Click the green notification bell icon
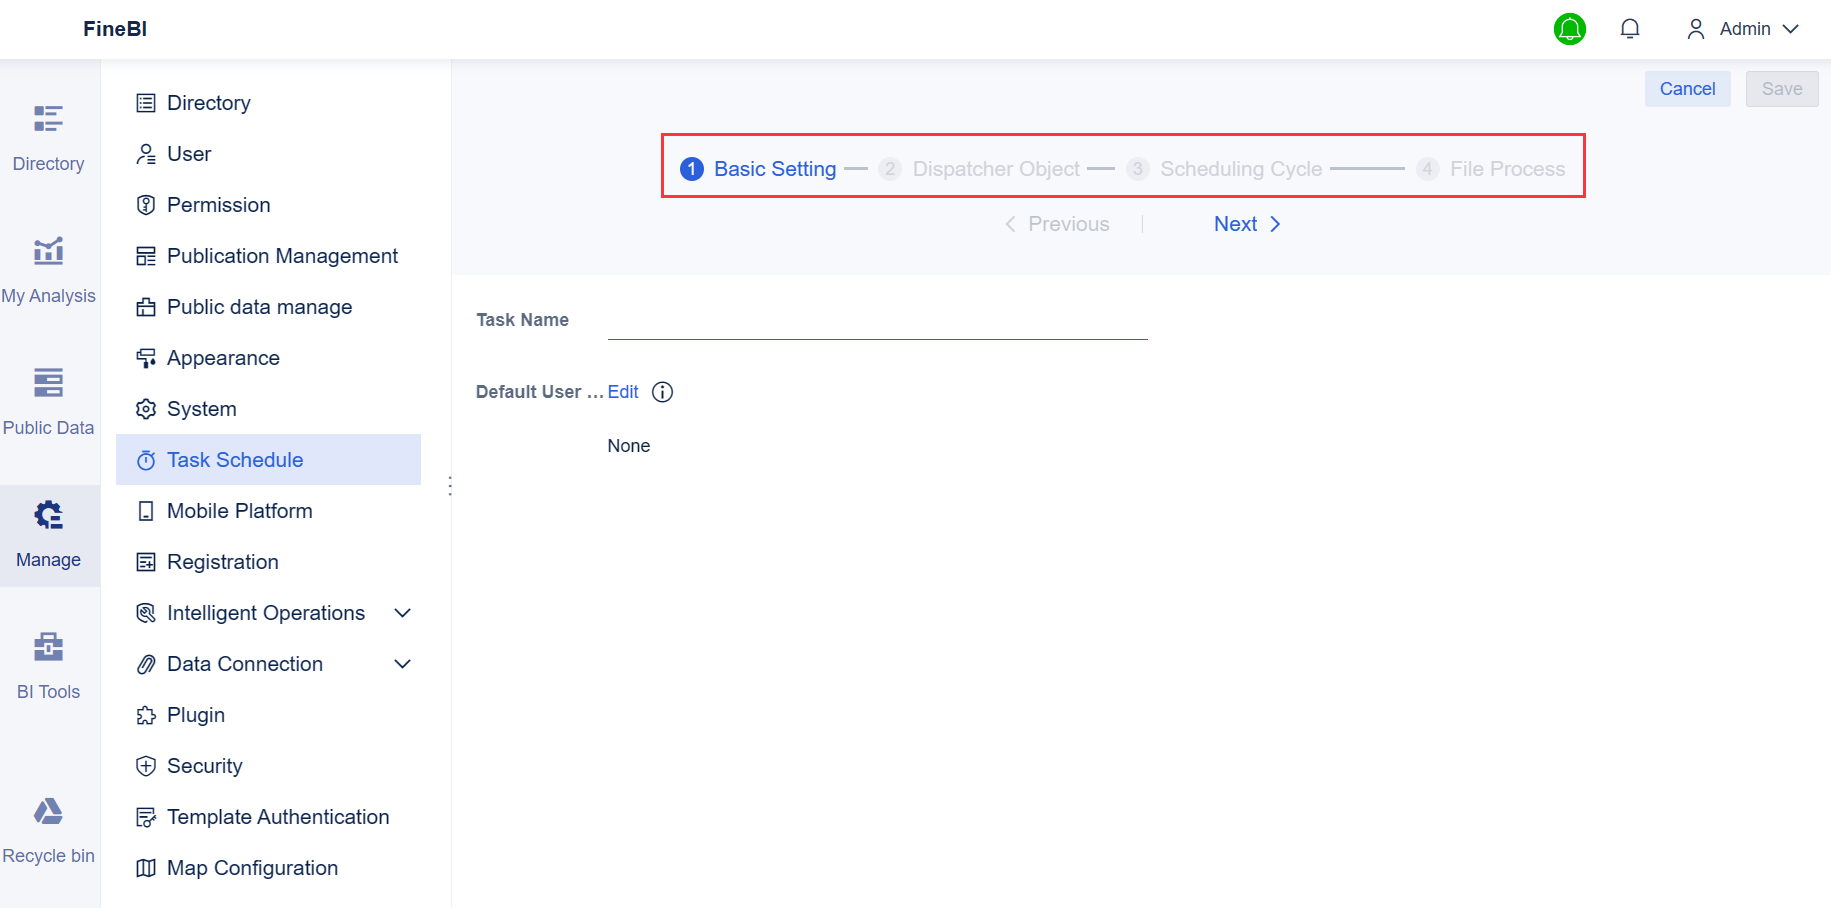Screen dimensions: 1831x908 (x=1569, y=29)
